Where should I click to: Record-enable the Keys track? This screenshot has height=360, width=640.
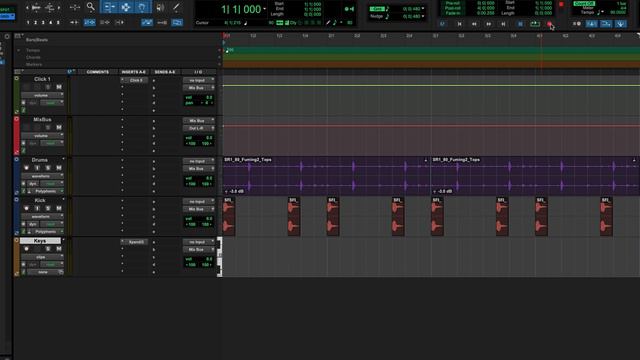(27, 249)
